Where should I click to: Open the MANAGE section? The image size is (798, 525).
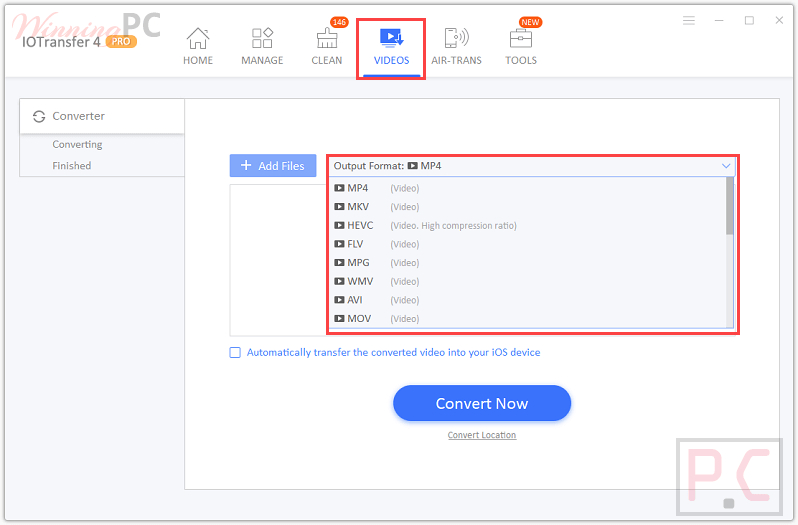[x=262, y=46]
